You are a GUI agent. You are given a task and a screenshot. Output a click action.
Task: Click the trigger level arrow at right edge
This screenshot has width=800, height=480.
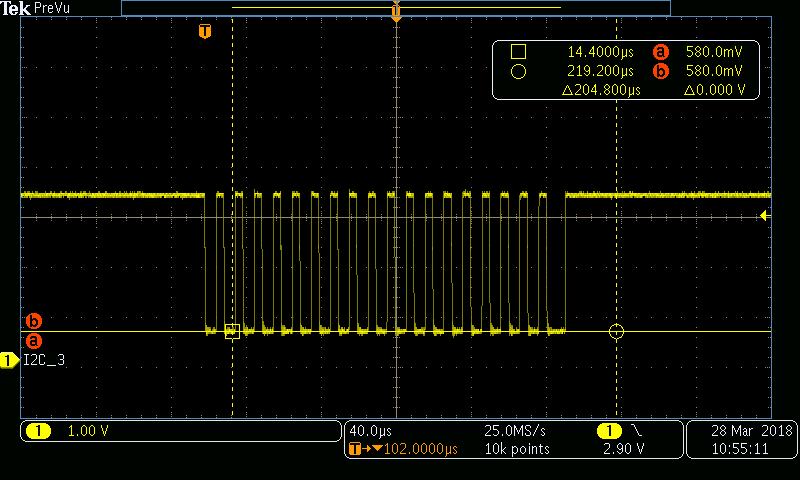764,215
